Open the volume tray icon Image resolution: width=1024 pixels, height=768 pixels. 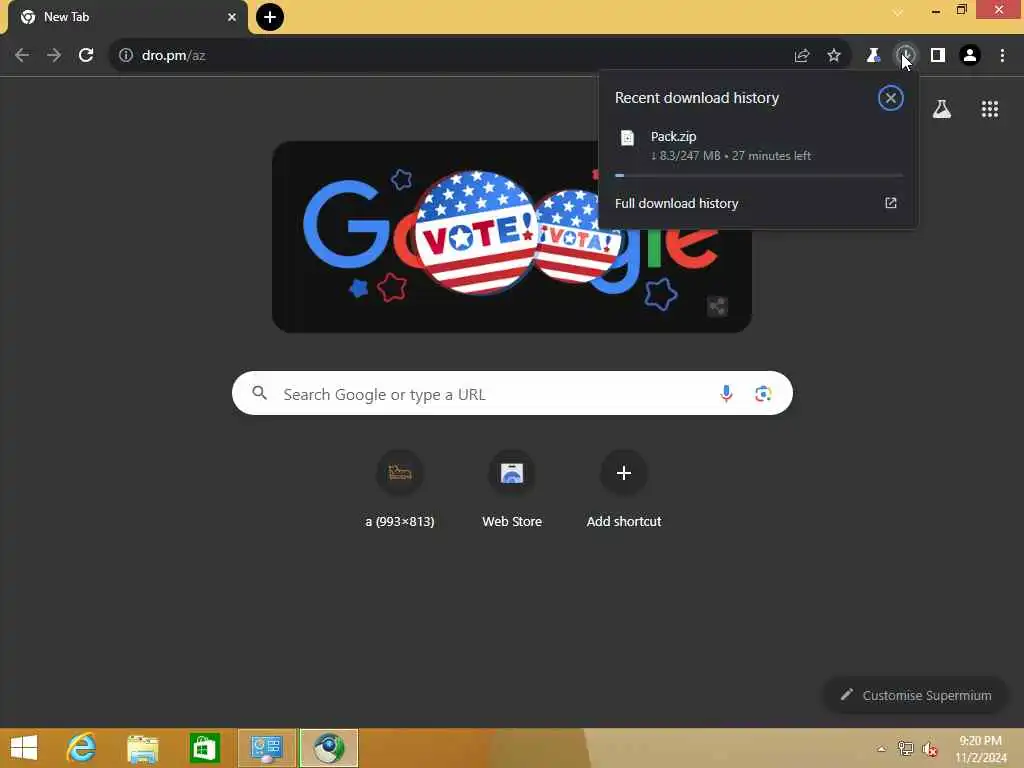click(930, 749)
